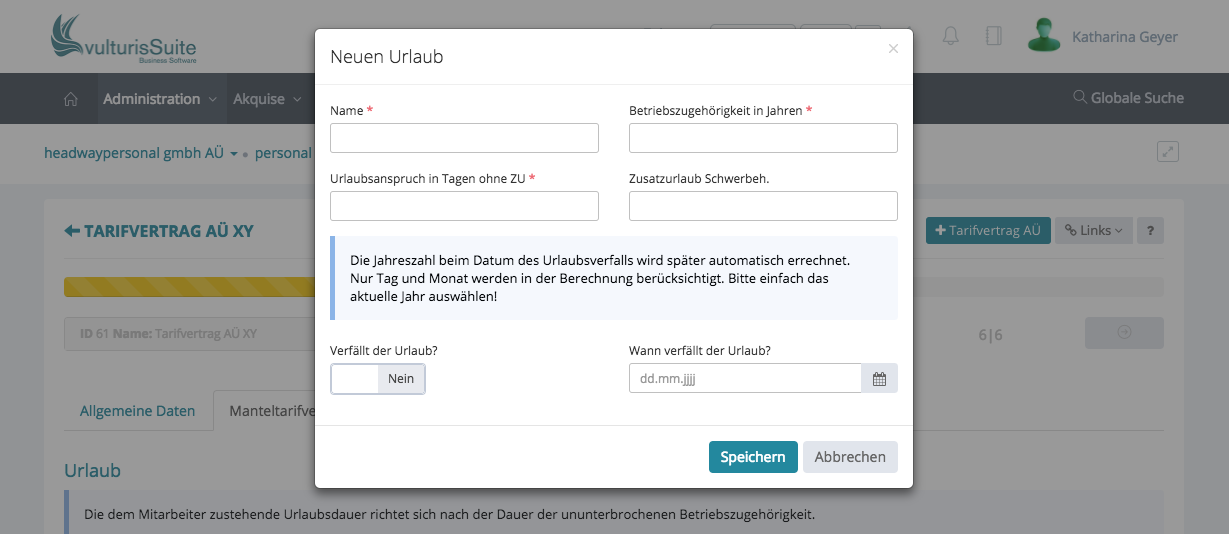1229x534 pixels.
Task: Click the question mark help button
Action: point(1150,231)
